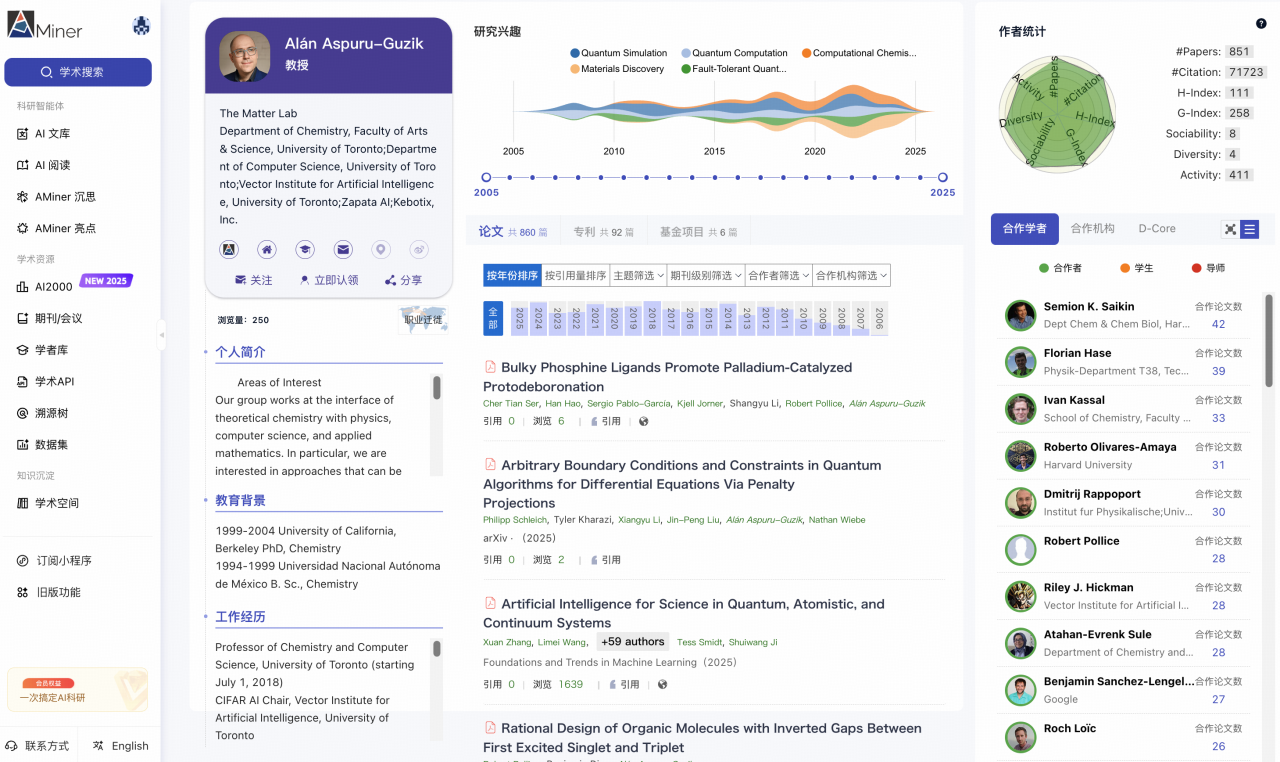
Task: Open the 合作者筛选 dropdown
Action: pyautogui.click(x=779, y=275)
